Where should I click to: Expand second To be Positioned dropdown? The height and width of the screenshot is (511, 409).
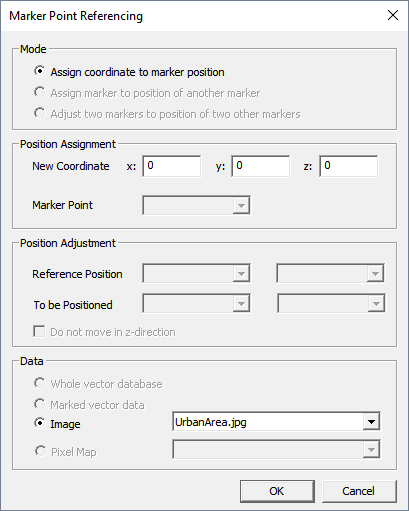331,303
